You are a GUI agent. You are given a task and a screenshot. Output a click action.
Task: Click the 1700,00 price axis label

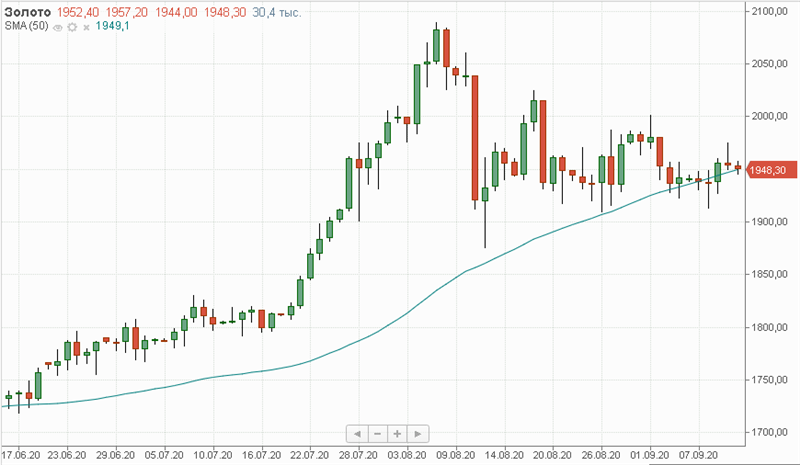[x=769, y=432]
